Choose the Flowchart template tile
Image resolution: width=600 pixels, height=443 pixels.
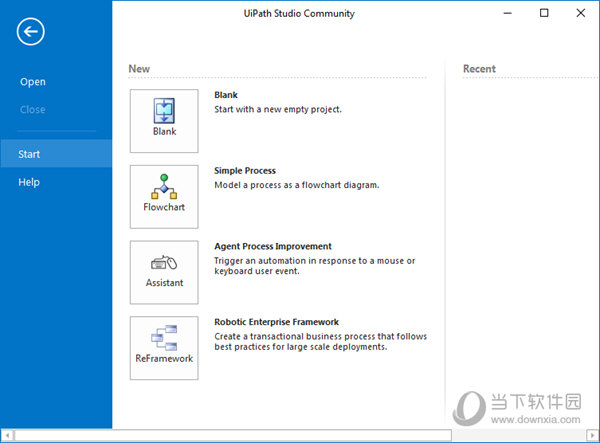tap(164, 197)
